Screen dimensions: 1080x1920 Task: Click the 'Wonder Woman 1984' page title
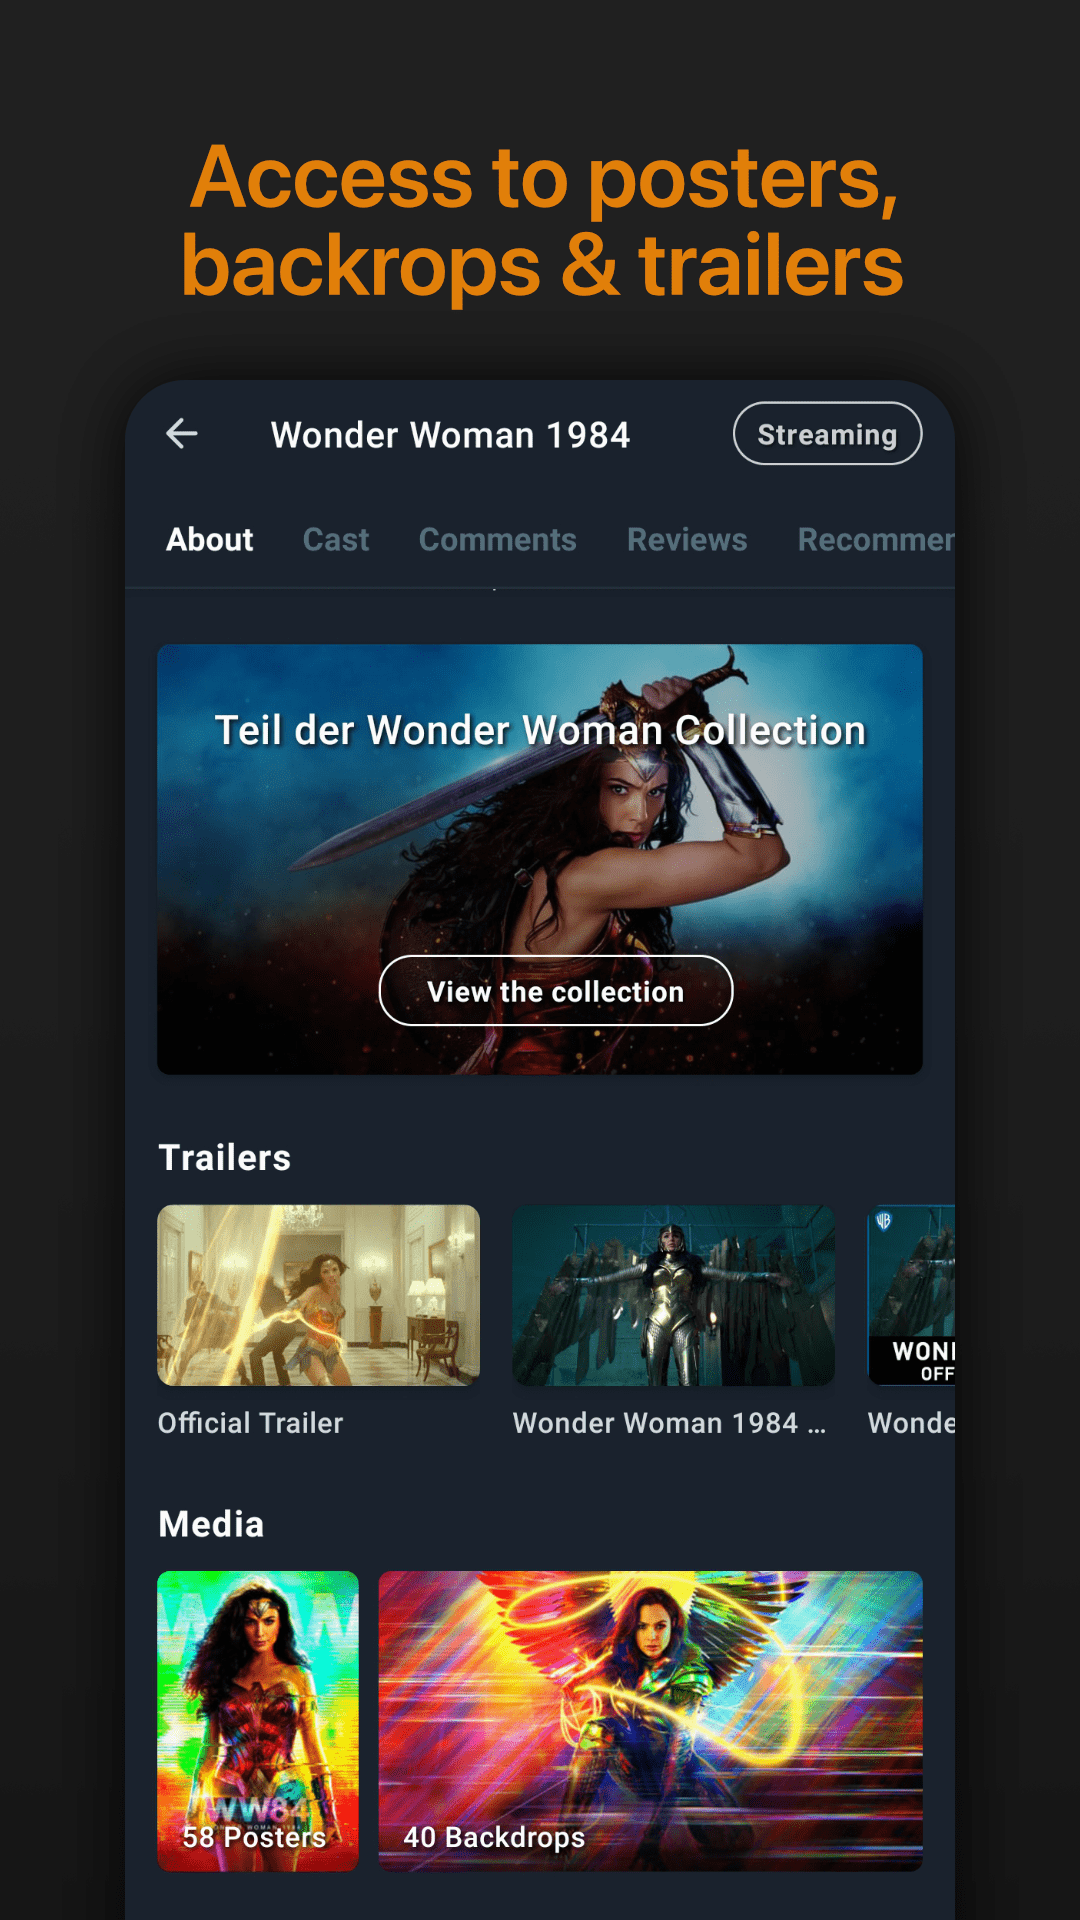(x=451, y=435)
